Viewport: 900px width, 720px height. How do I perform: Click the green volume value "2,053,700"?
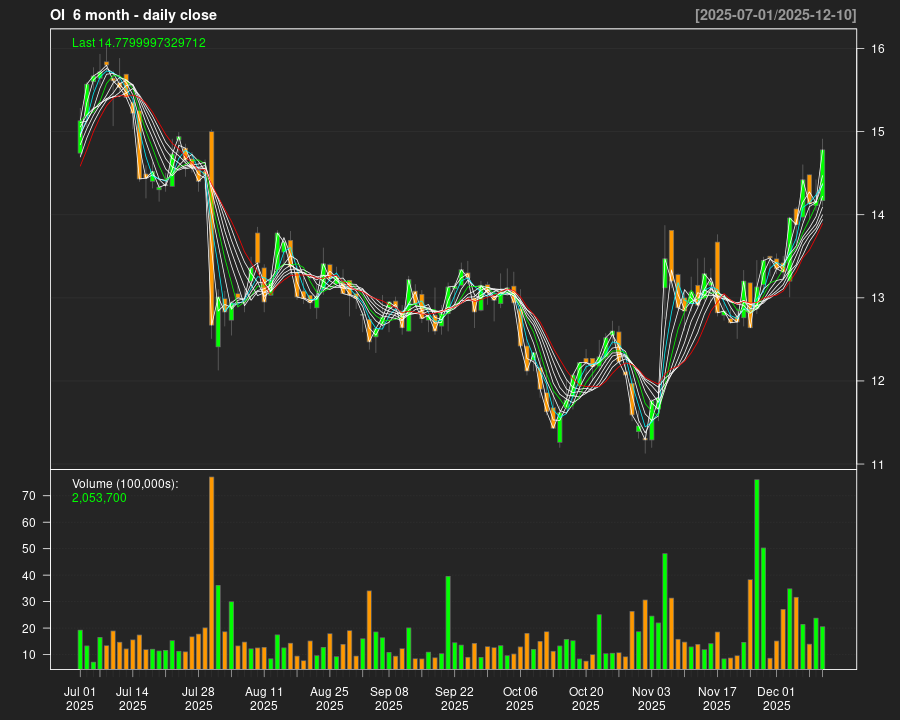click(x=99, y=497)
